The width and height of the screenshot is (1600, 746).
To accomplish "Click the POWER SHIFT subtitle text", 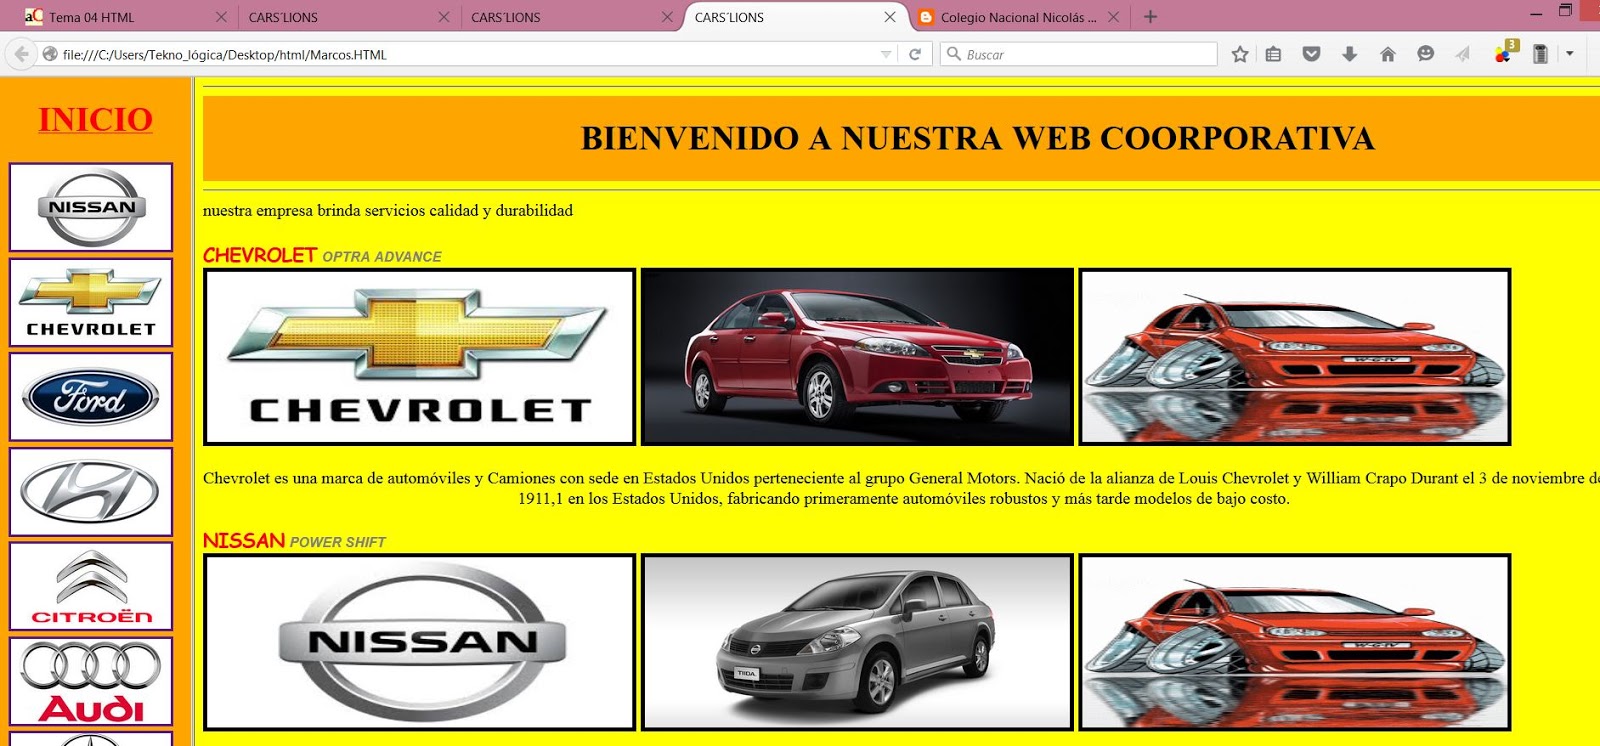I will pyautogui.click(x=338, y=542).
